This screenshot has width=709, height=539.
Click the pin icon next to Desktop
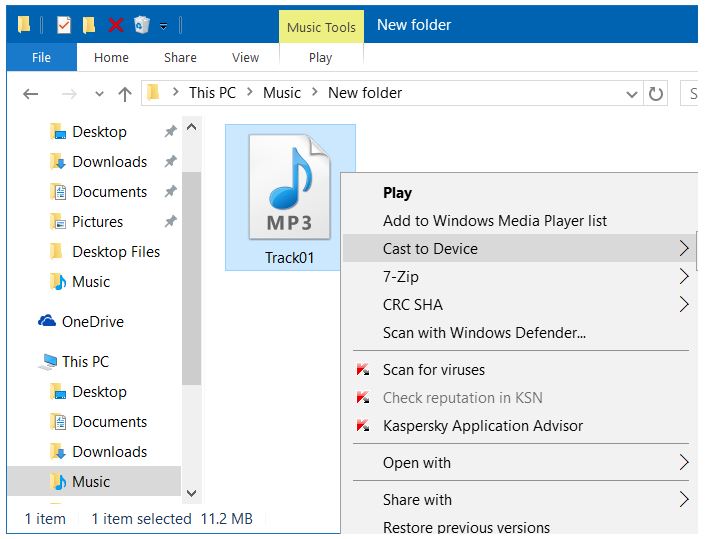click(170, 132)
